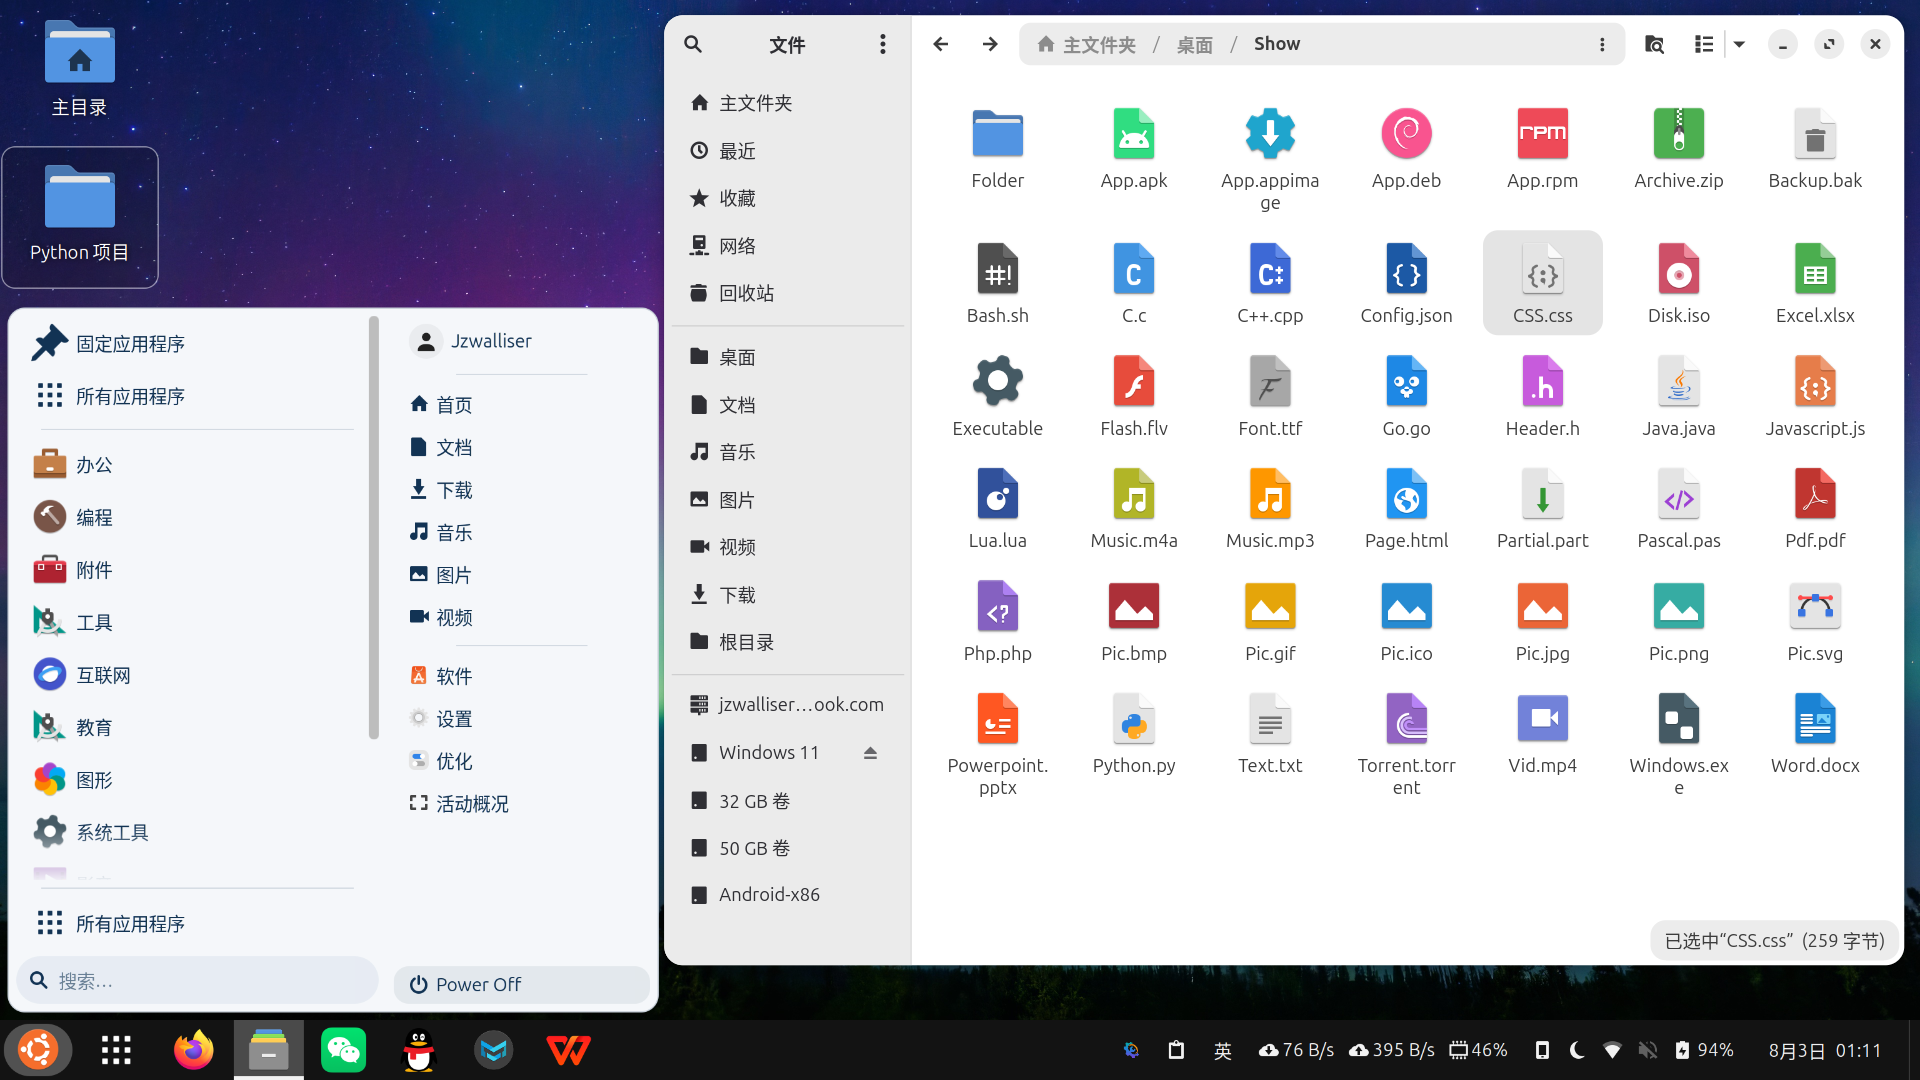This screenshot has height=1080, width=1920.
Task: Launch WPS Office from the taskbar
Action: pos(568,1050)
